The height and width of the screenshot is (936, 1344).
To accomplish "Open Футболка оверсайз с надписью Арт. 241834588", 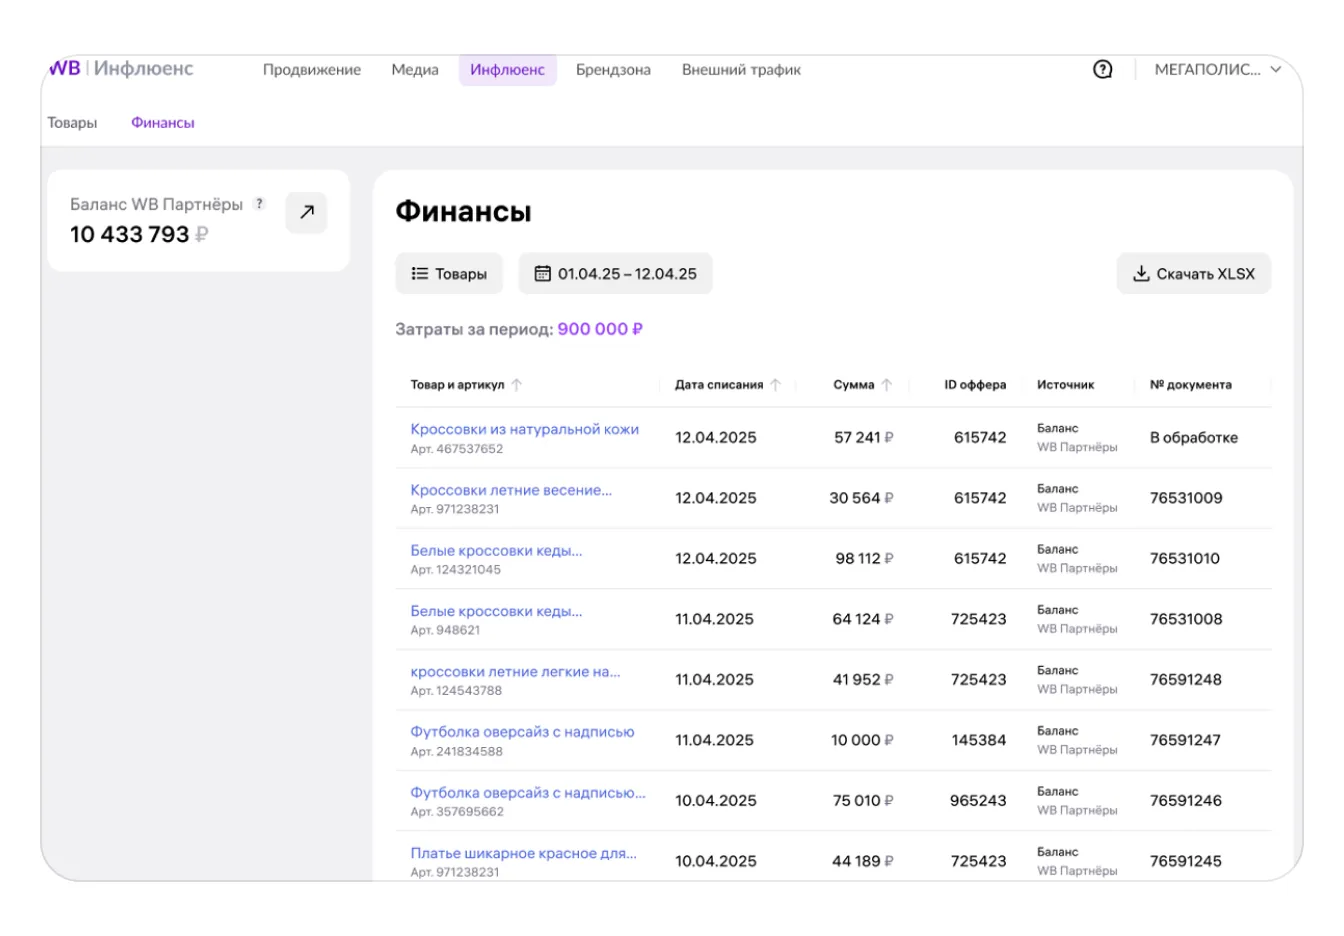I will [x=522, y=731].
